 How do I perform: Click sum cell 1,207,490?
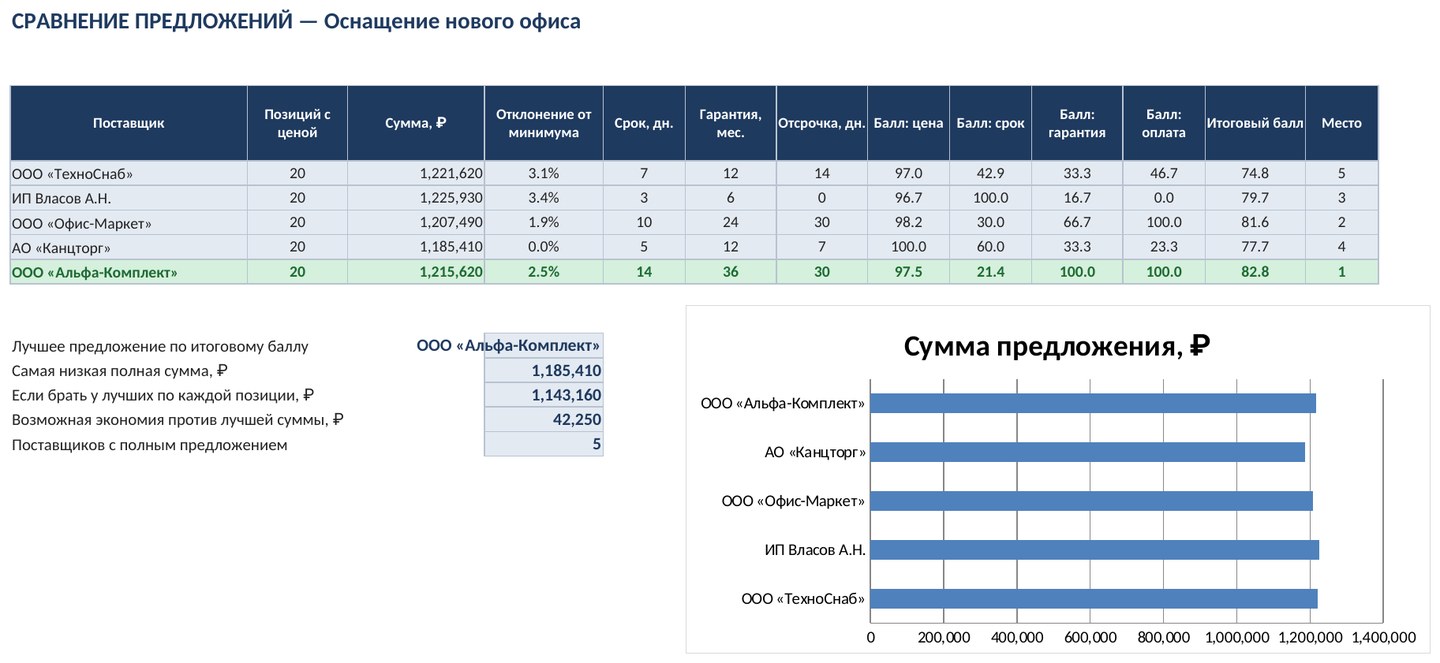click(x=416, y=222)
